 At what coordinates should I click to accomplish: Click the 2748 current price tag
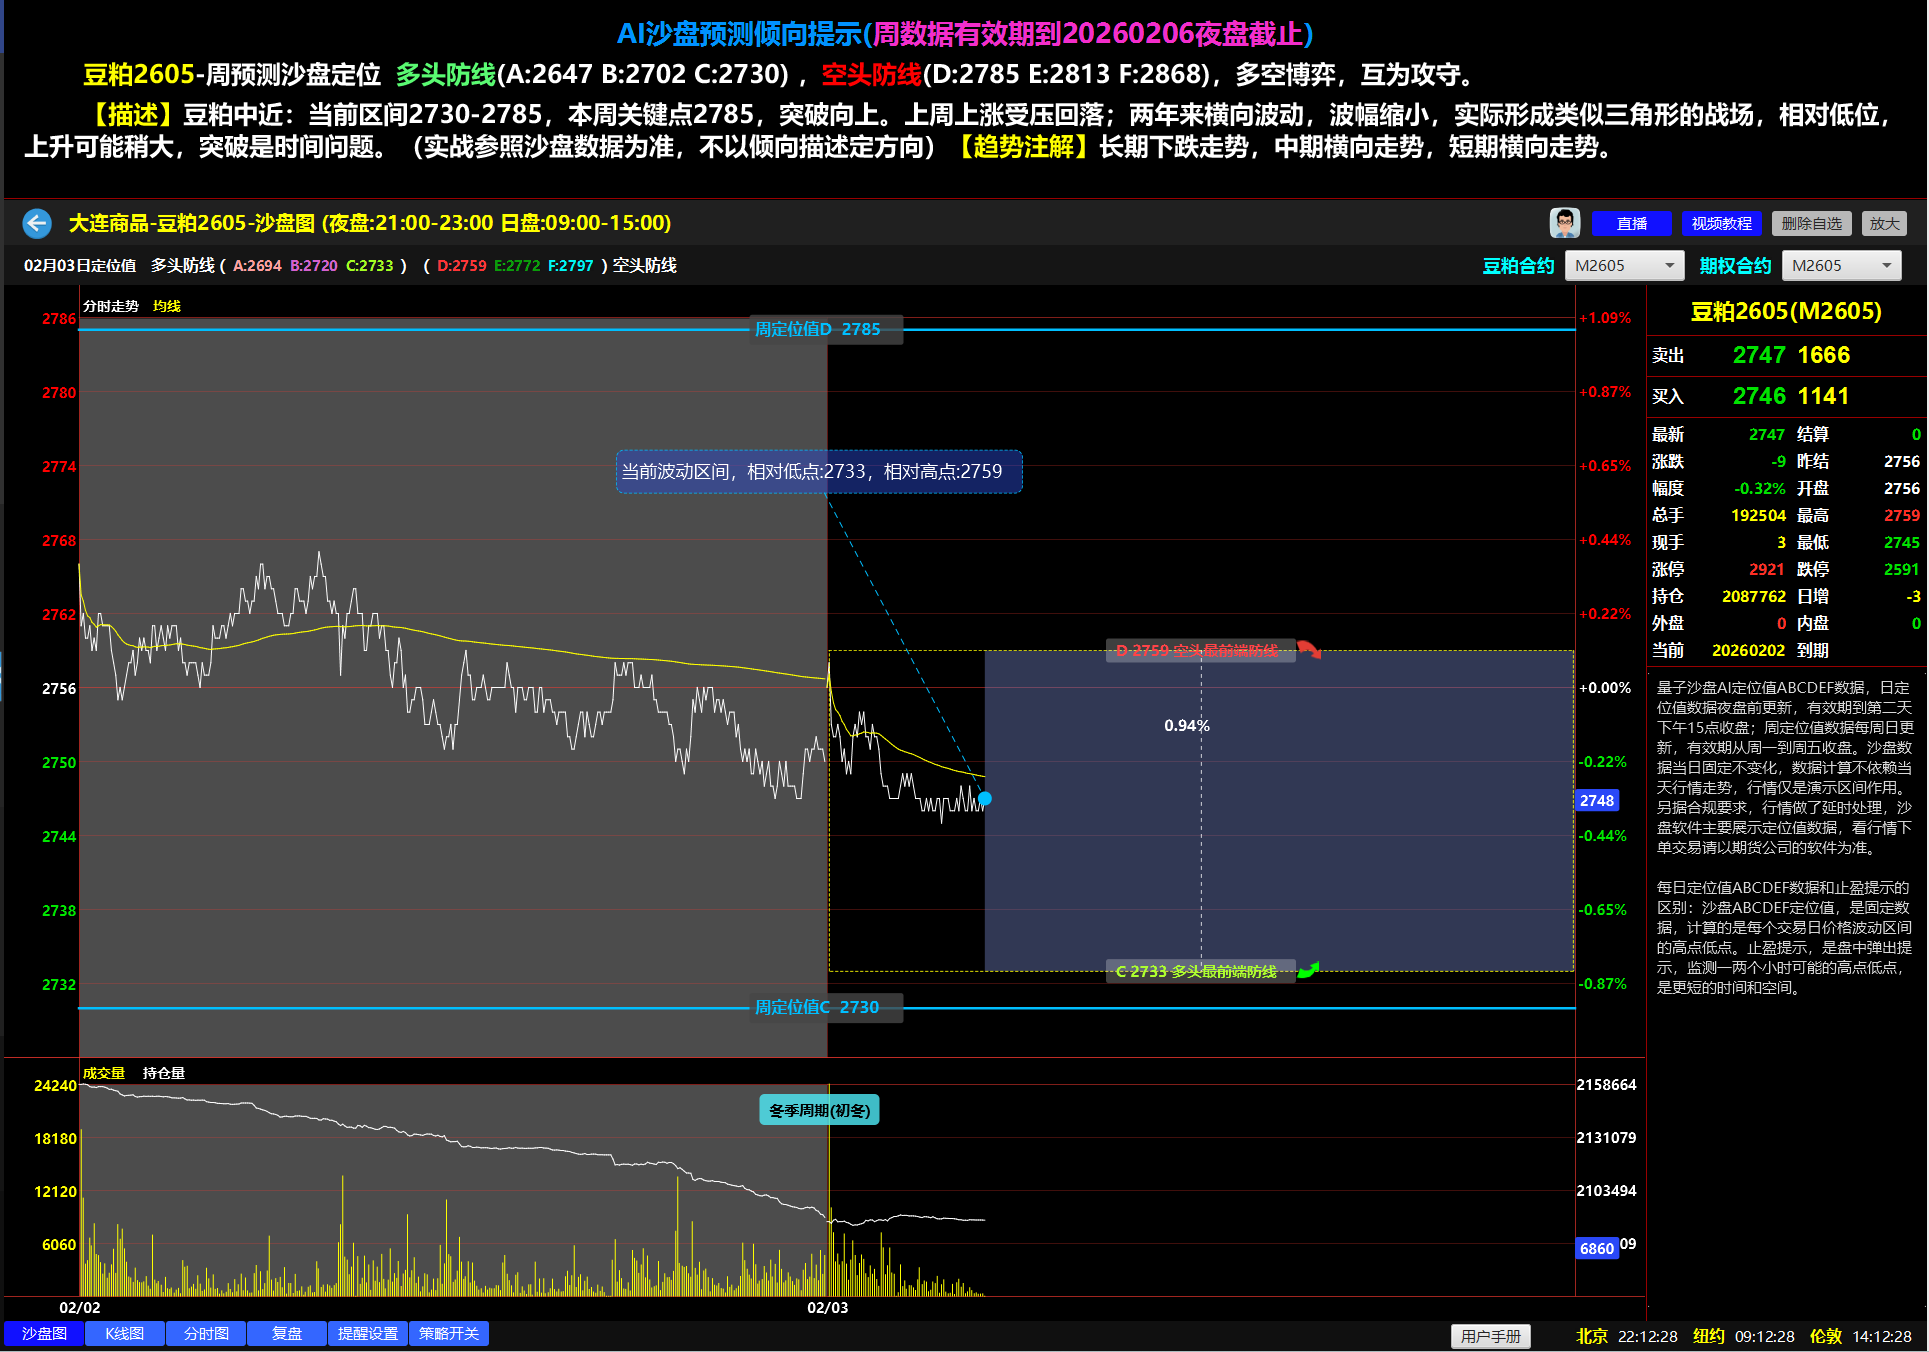tap(1597, 800)
